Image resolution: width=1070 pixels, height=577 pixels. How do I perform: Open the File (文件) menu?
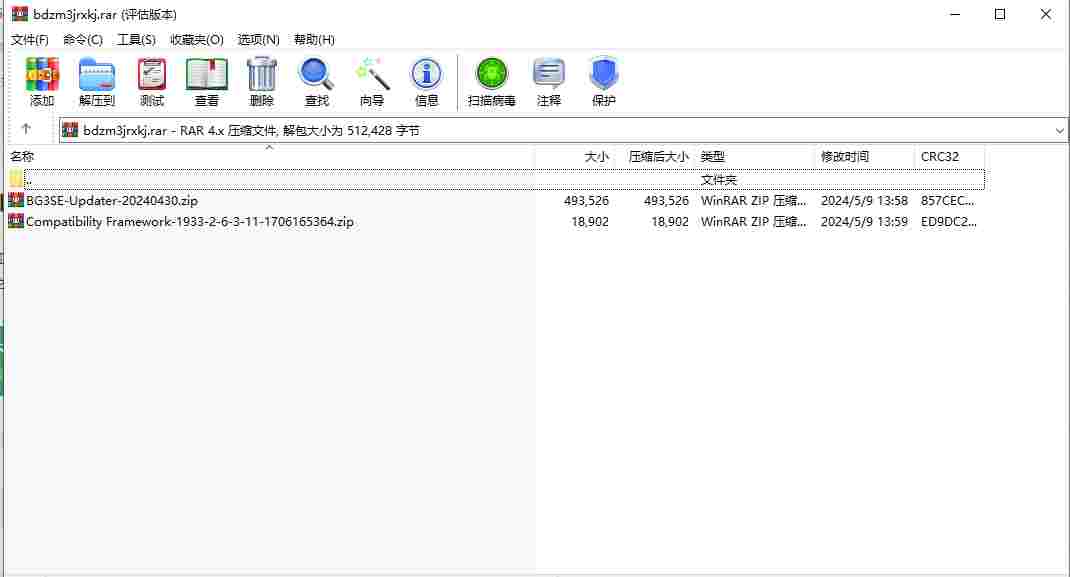point(30,40)
